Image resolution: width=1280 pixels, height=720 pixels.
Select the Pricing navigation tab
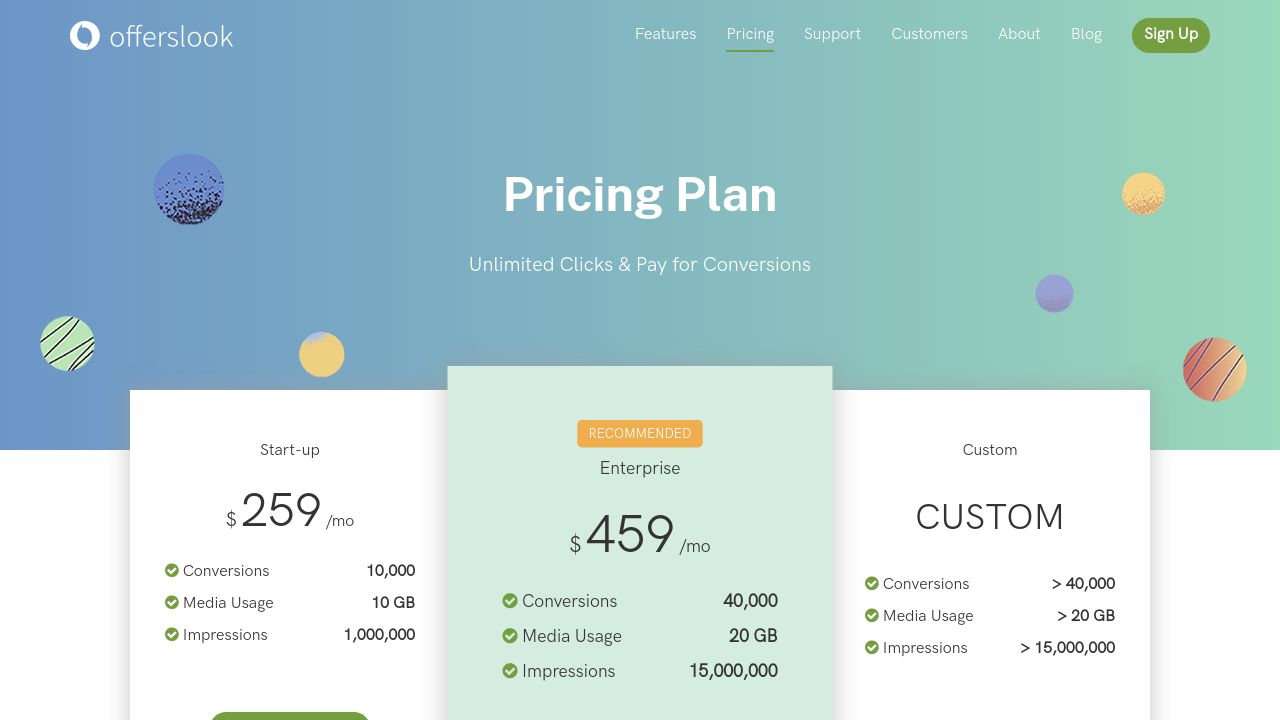(750, 34)
